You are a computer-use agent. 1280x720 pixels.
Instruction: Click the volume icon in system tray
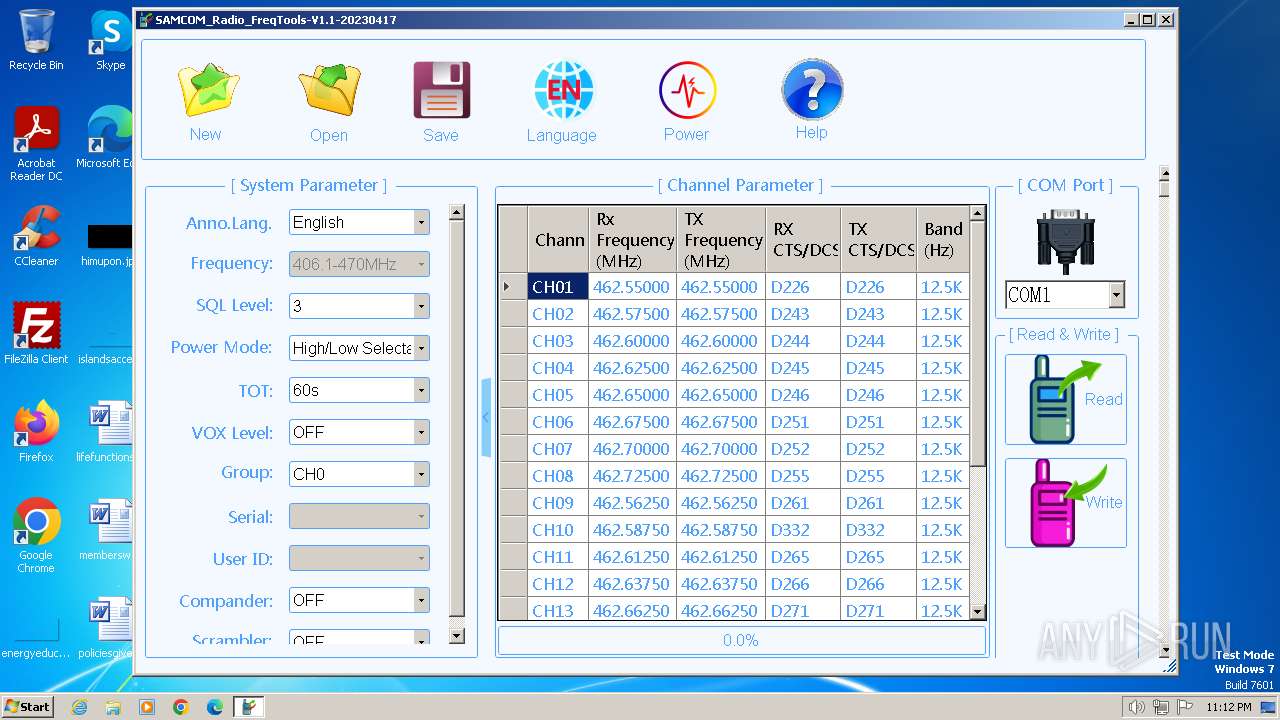pos(1136,707)
